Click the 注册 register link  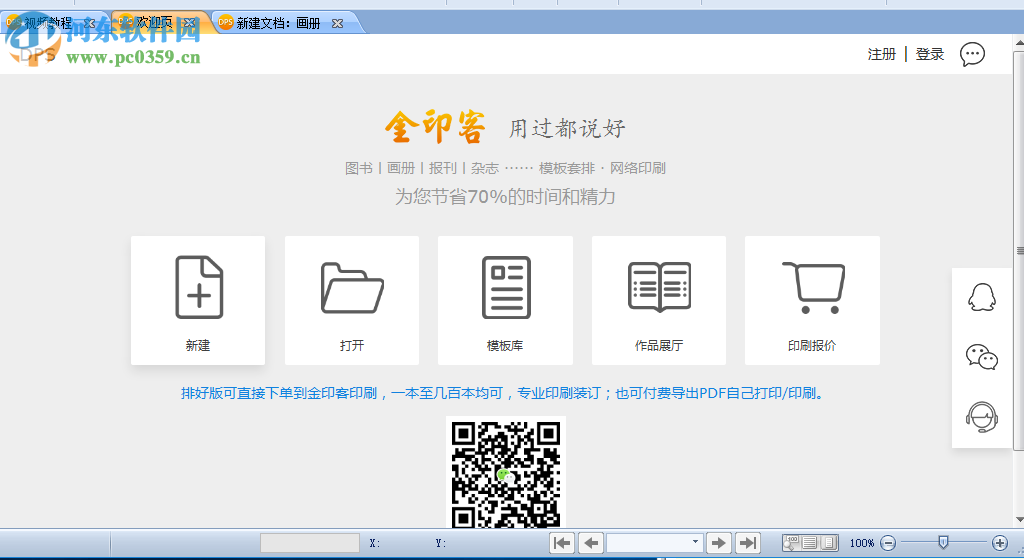[882, 54]
